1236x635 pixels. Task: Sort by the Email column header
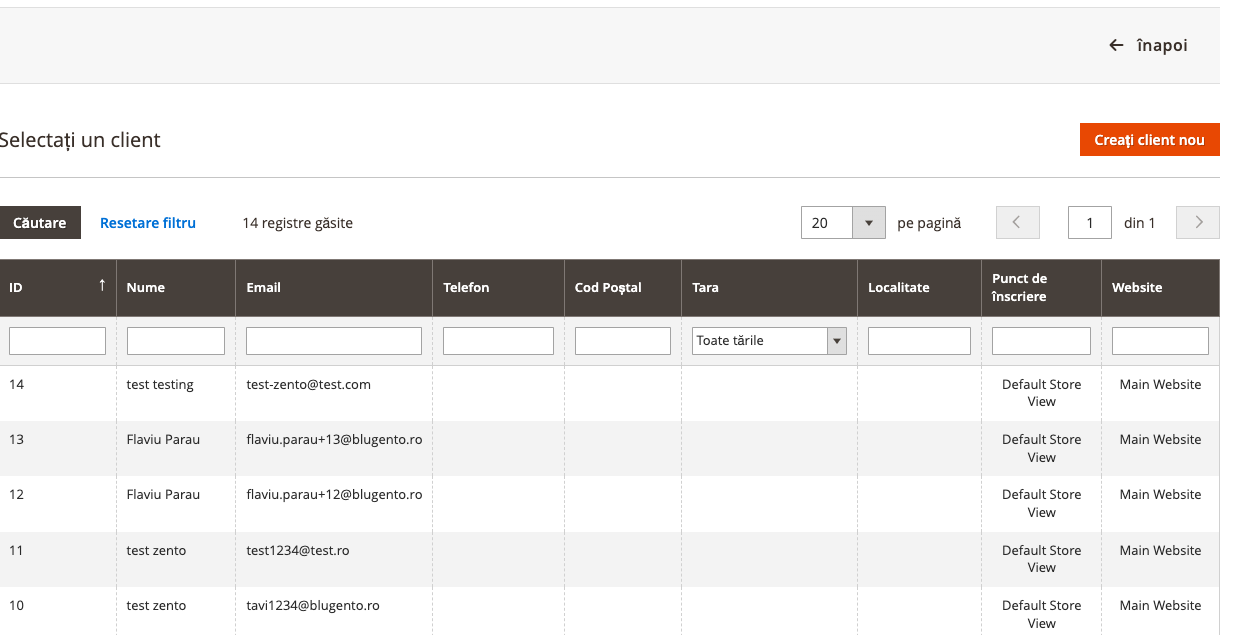(x=334, y=288)
